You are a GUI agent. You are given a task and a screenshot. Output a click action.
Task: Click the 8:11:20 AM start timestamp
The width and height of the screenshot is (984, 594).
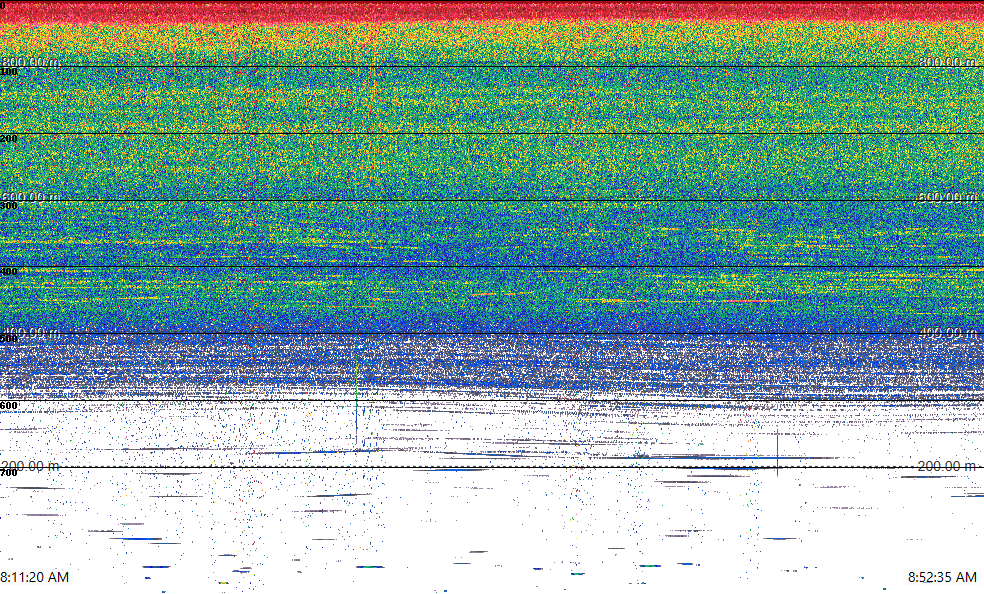[35, 576]
